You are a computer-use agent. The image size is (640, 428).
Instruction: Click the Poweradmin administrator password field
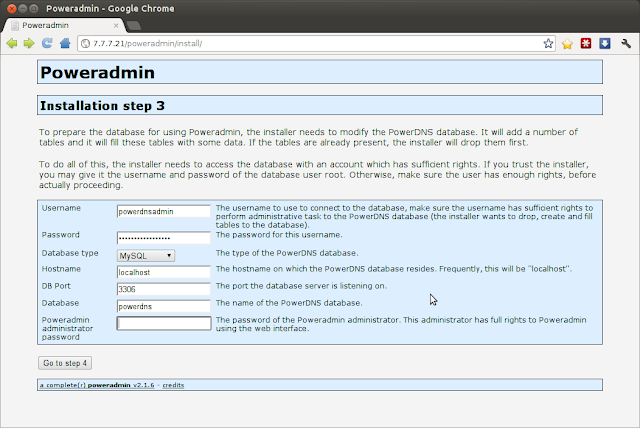164,324
